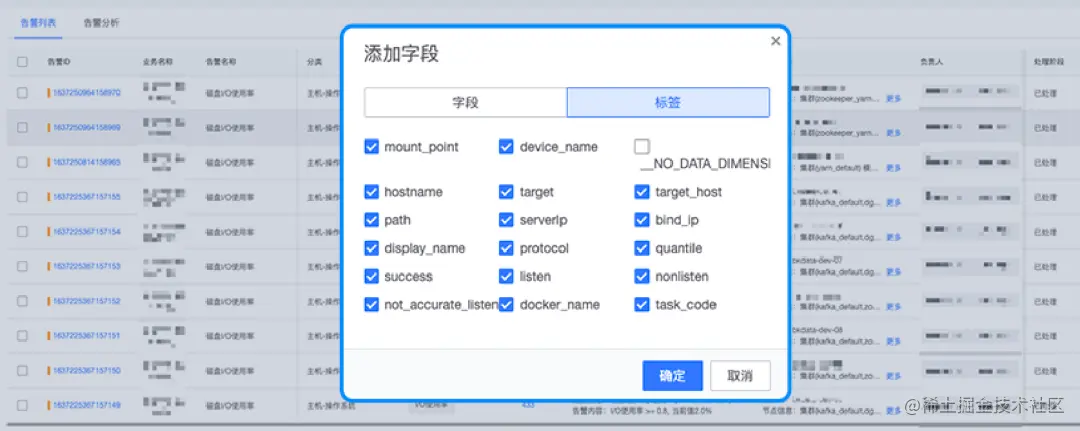The width and height of the screenshot is (1080, 431).
Task: Open alarm ID 1637250814158965 link
Action: pyautogui.click(x=87, y=162)
